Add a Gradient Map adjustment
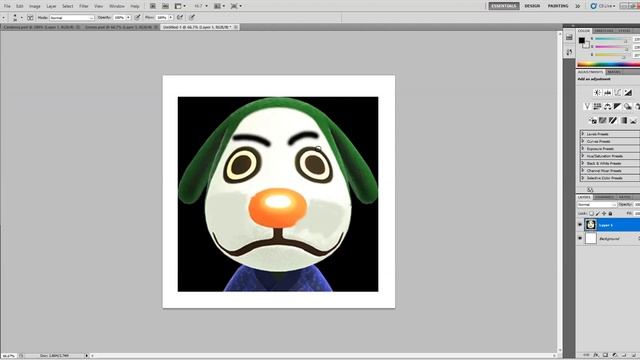This screenshot has height=360, width=640. [x=623, y=120]
